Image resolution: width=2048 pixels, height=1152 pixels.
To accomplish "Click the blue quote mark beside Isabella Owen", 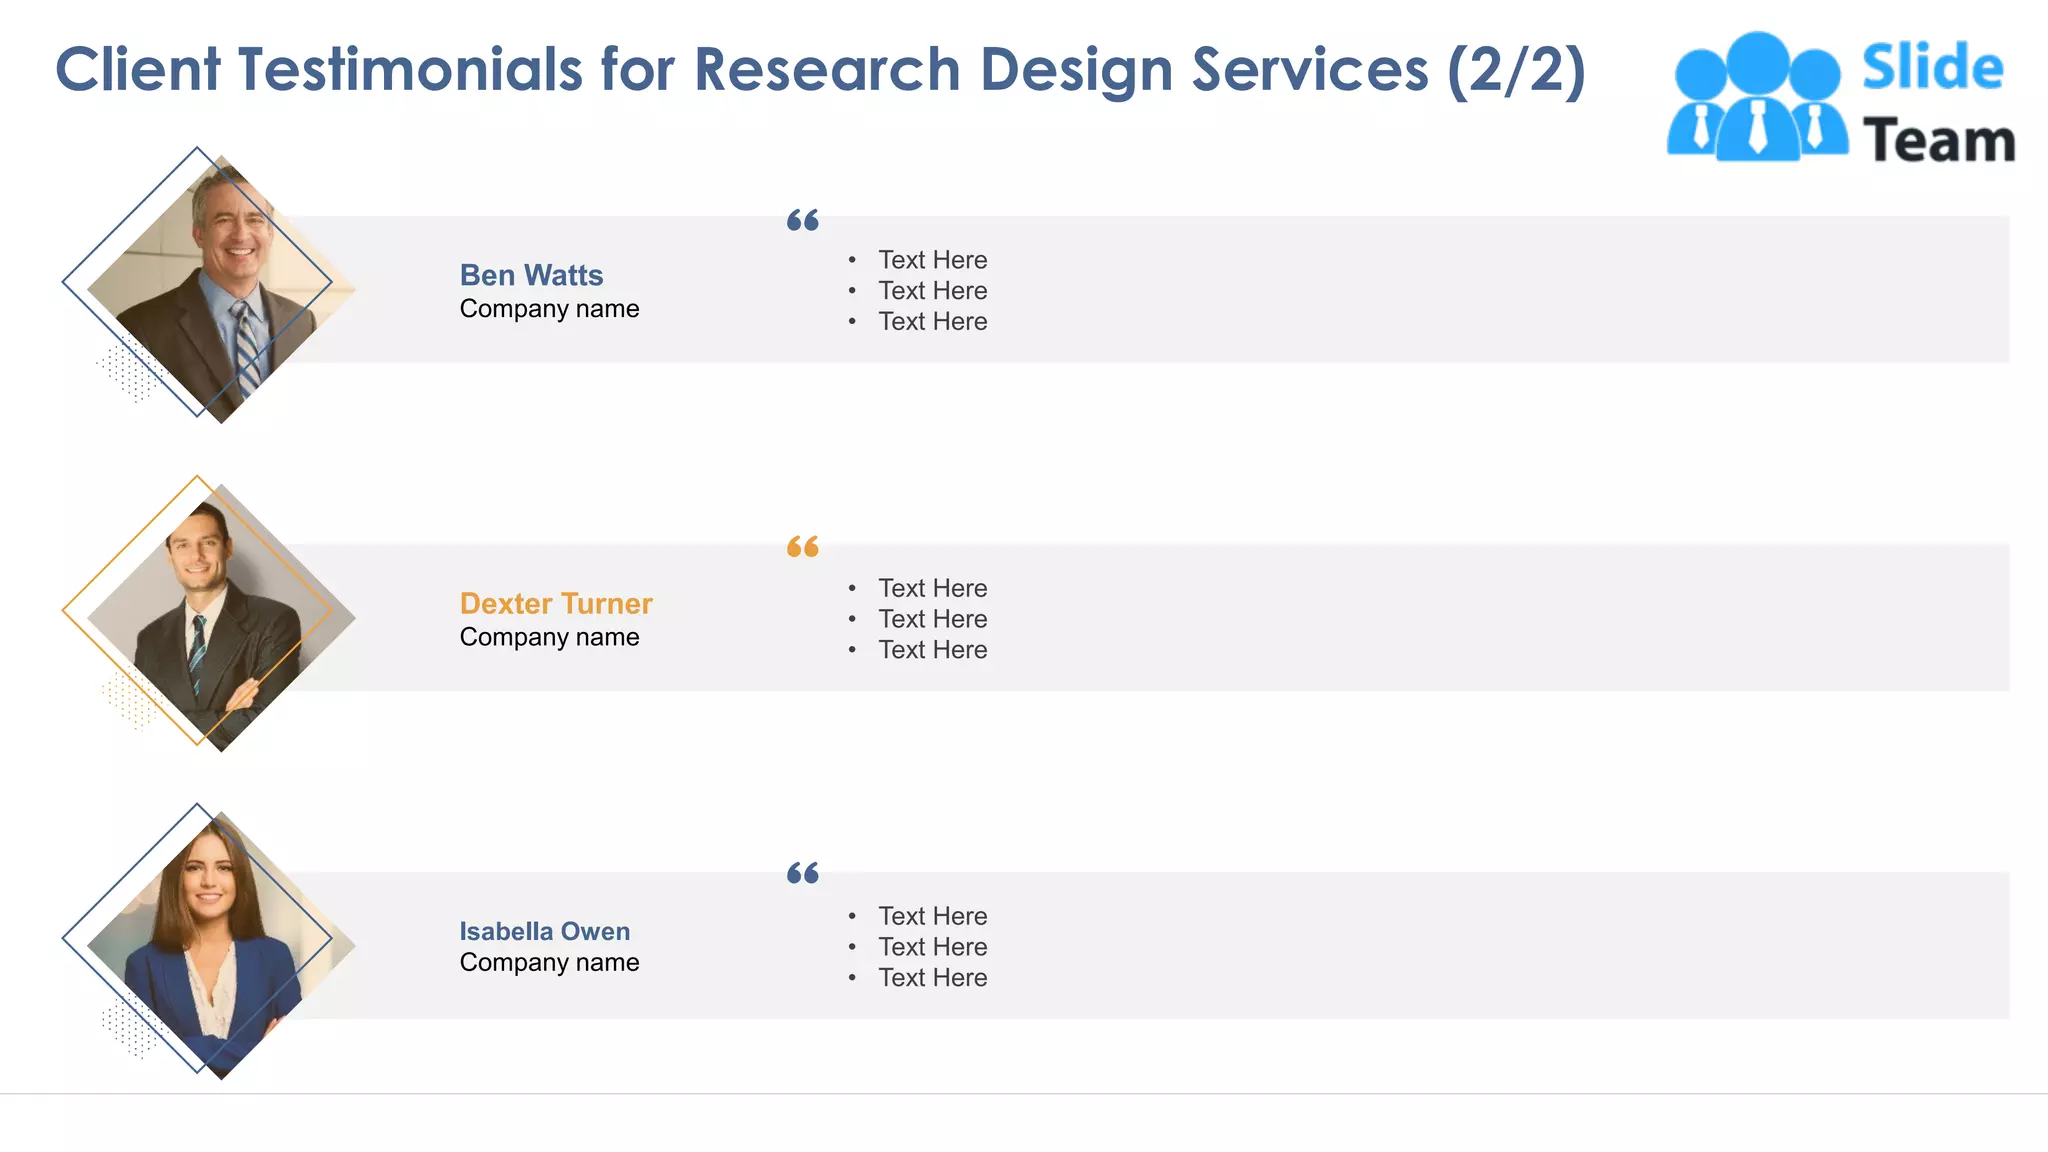I will coord(803,874).
